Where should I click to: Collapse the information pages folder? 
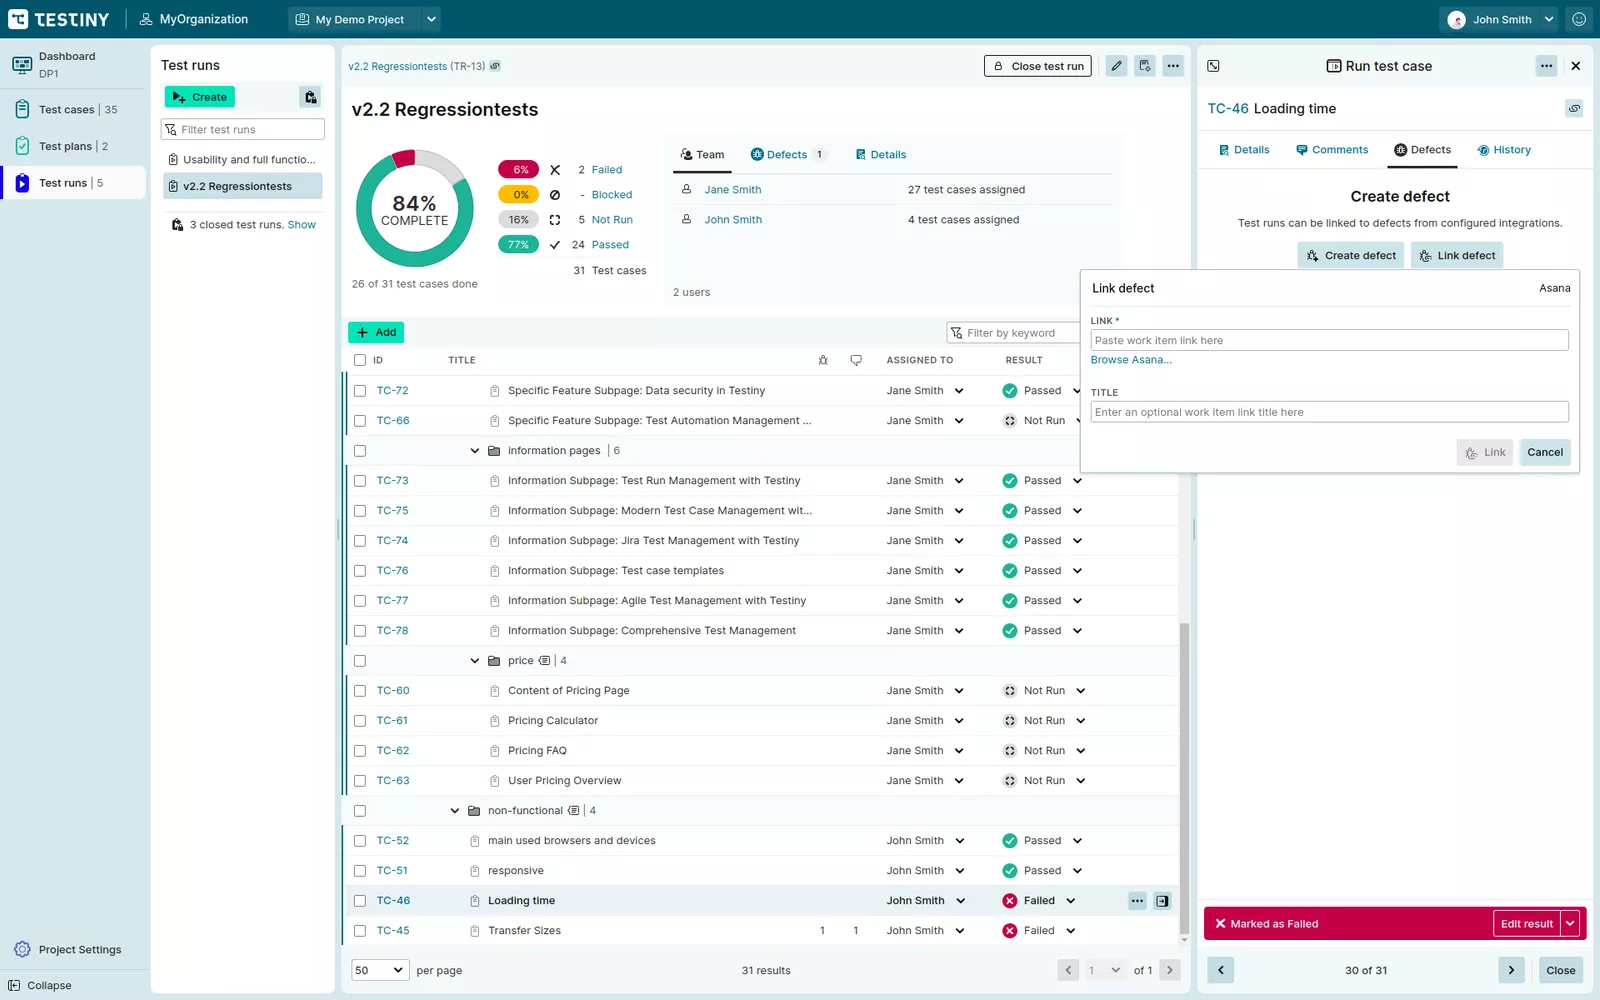[x=474, y=451]
